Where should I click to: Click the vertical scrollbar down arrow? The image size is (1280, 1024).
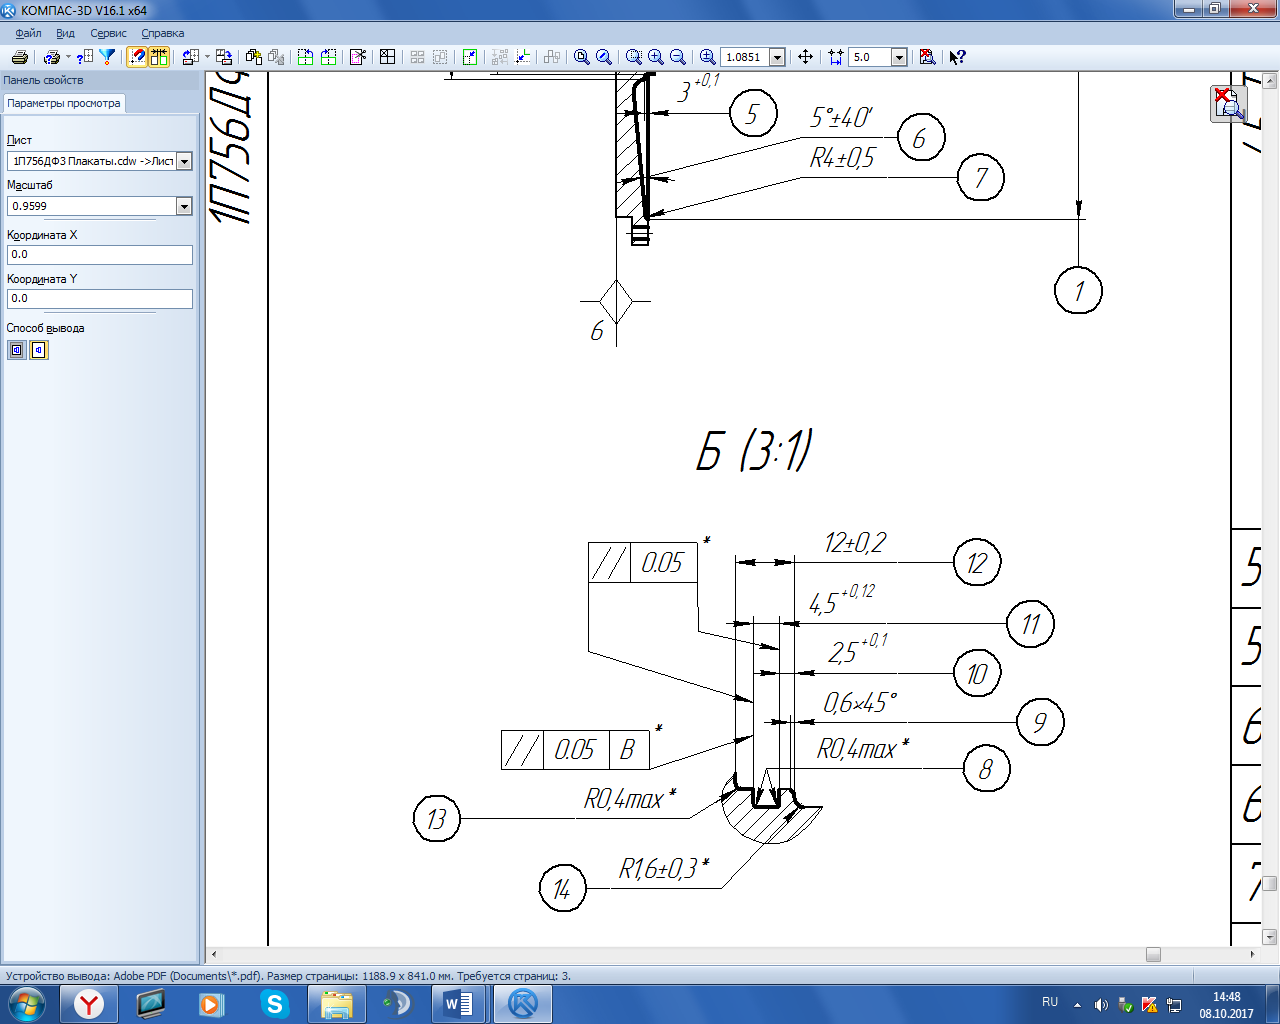1270,937
